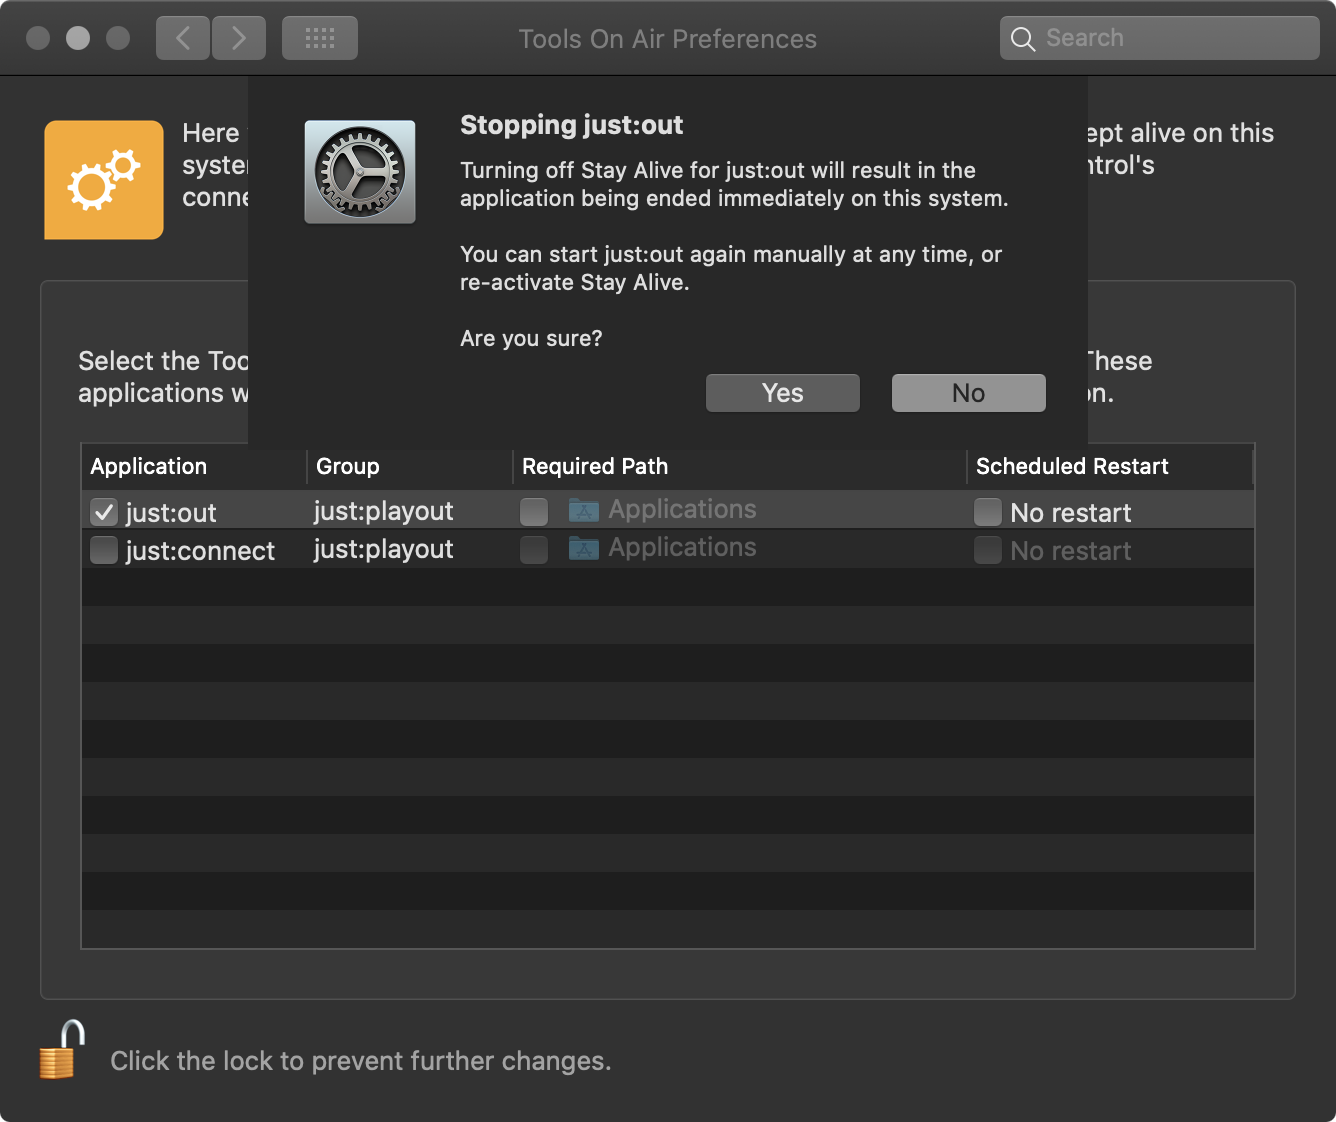The height and width of the screenshot is (1122, 1336).
Task: Click Applications path text in just:connect row
Action: [x=682, y=547]
